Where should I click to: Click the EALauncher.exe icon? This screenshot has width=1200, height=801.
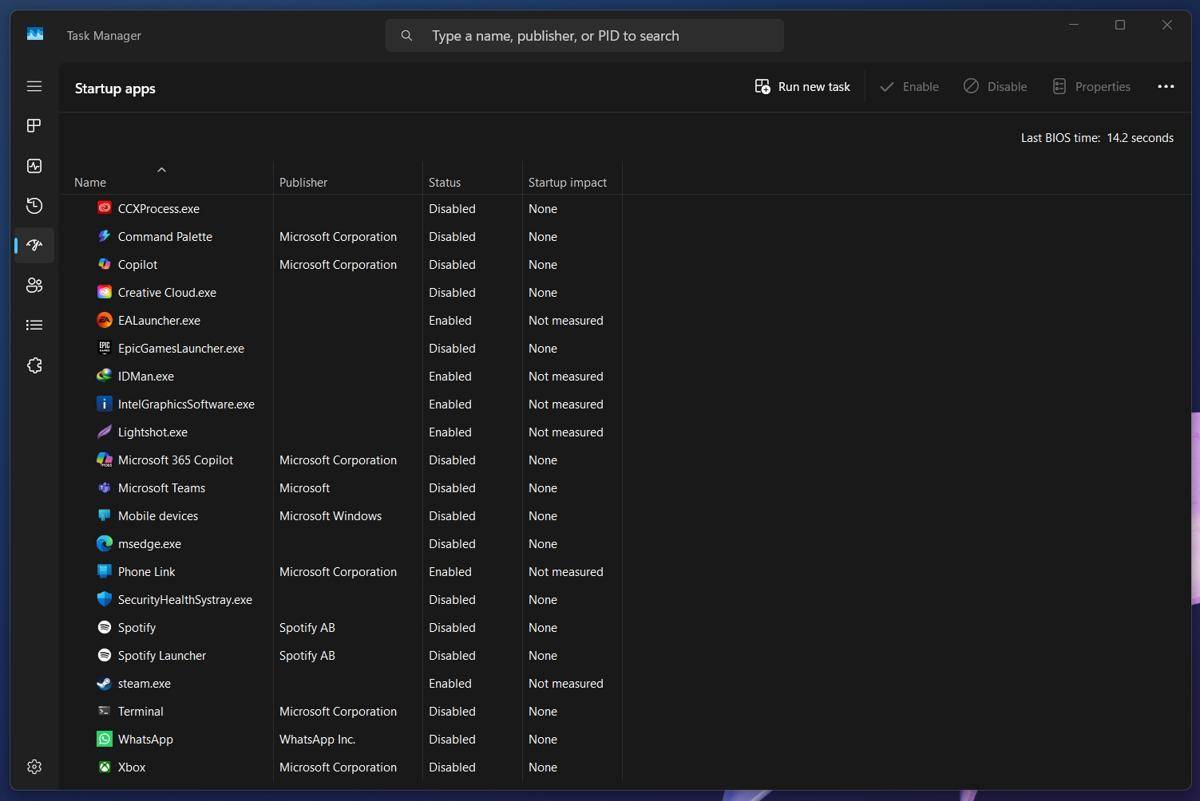[104, 320]
